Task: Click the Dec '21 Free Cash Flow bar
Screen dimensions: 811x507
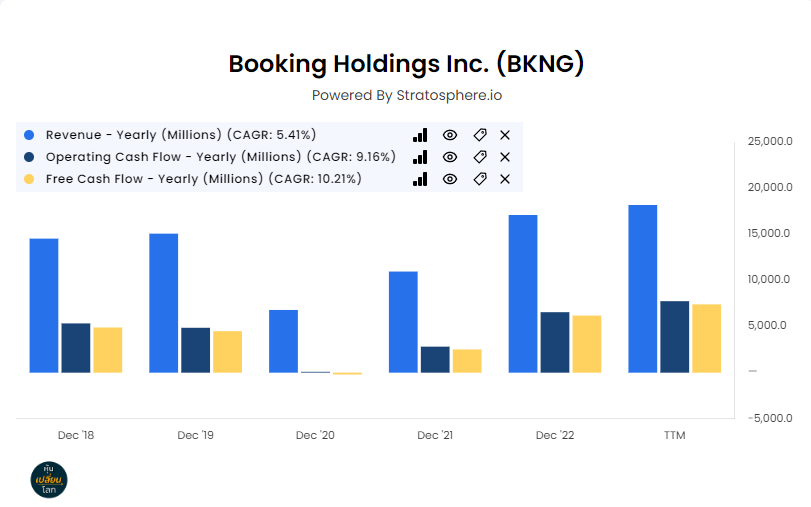Action: (x=467, y=361)
